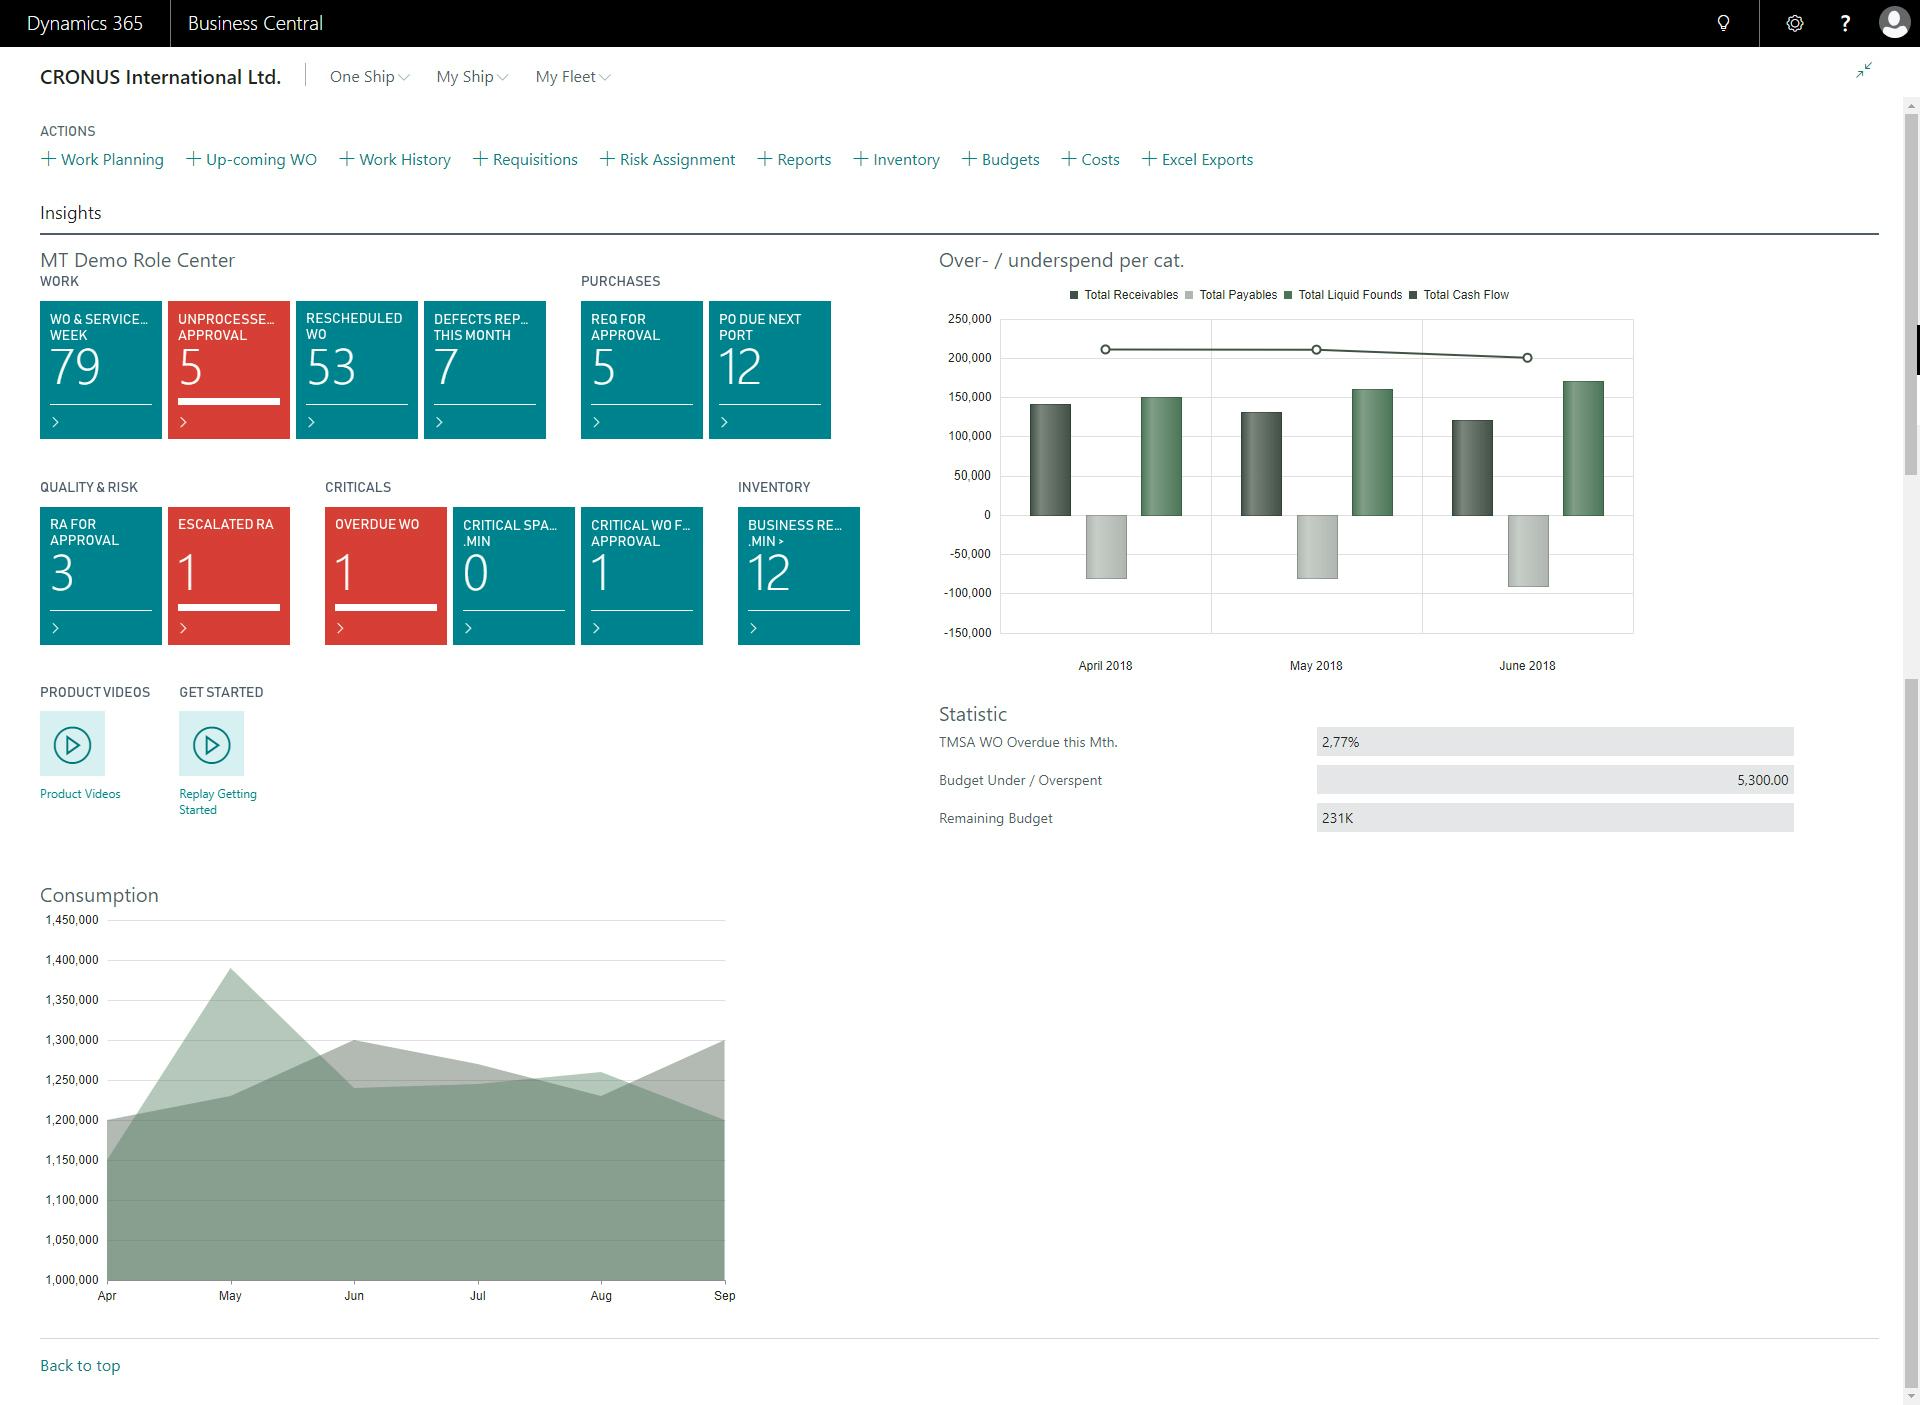Open the account avatar icon
Screen dimensions: 1920x1405
click(x=1894, y=23)
